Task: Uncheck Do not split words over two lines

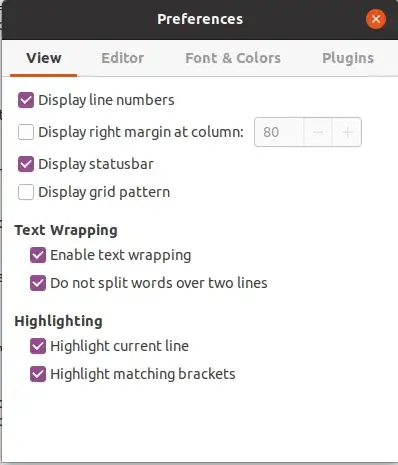Action: [x=38, y=283]
